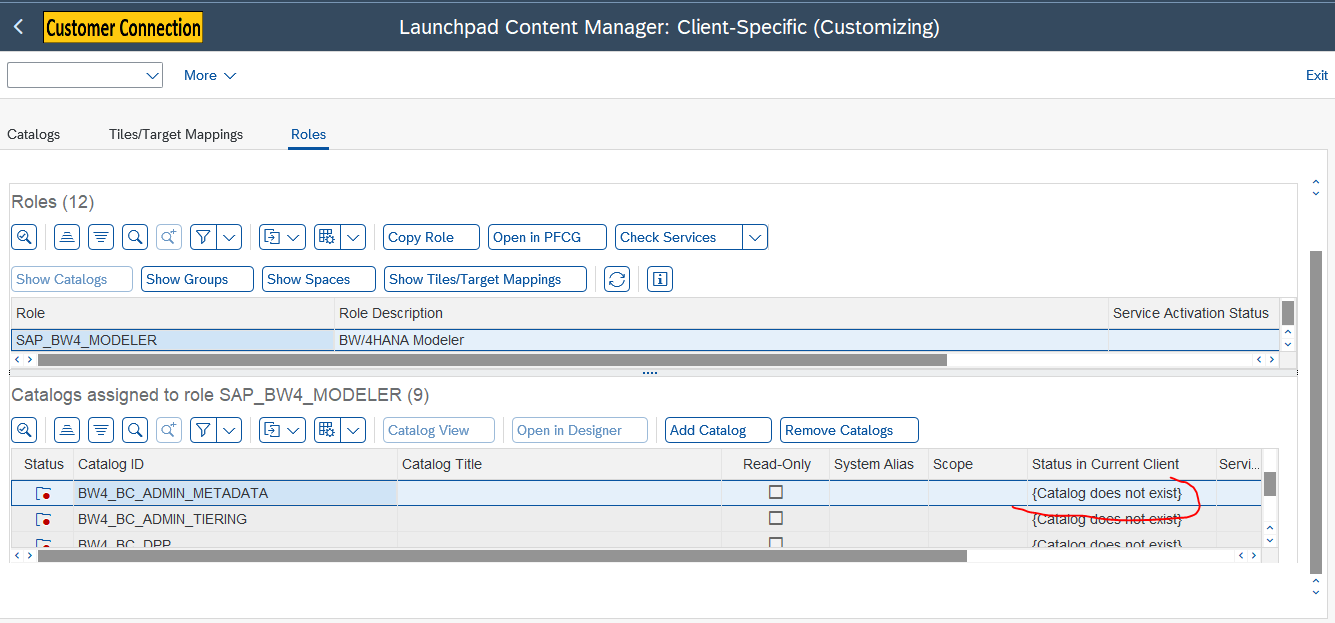1335x623 pixels.
Task: Select the SAP_BW4_MODELER role cell
Action: (173, 340)
